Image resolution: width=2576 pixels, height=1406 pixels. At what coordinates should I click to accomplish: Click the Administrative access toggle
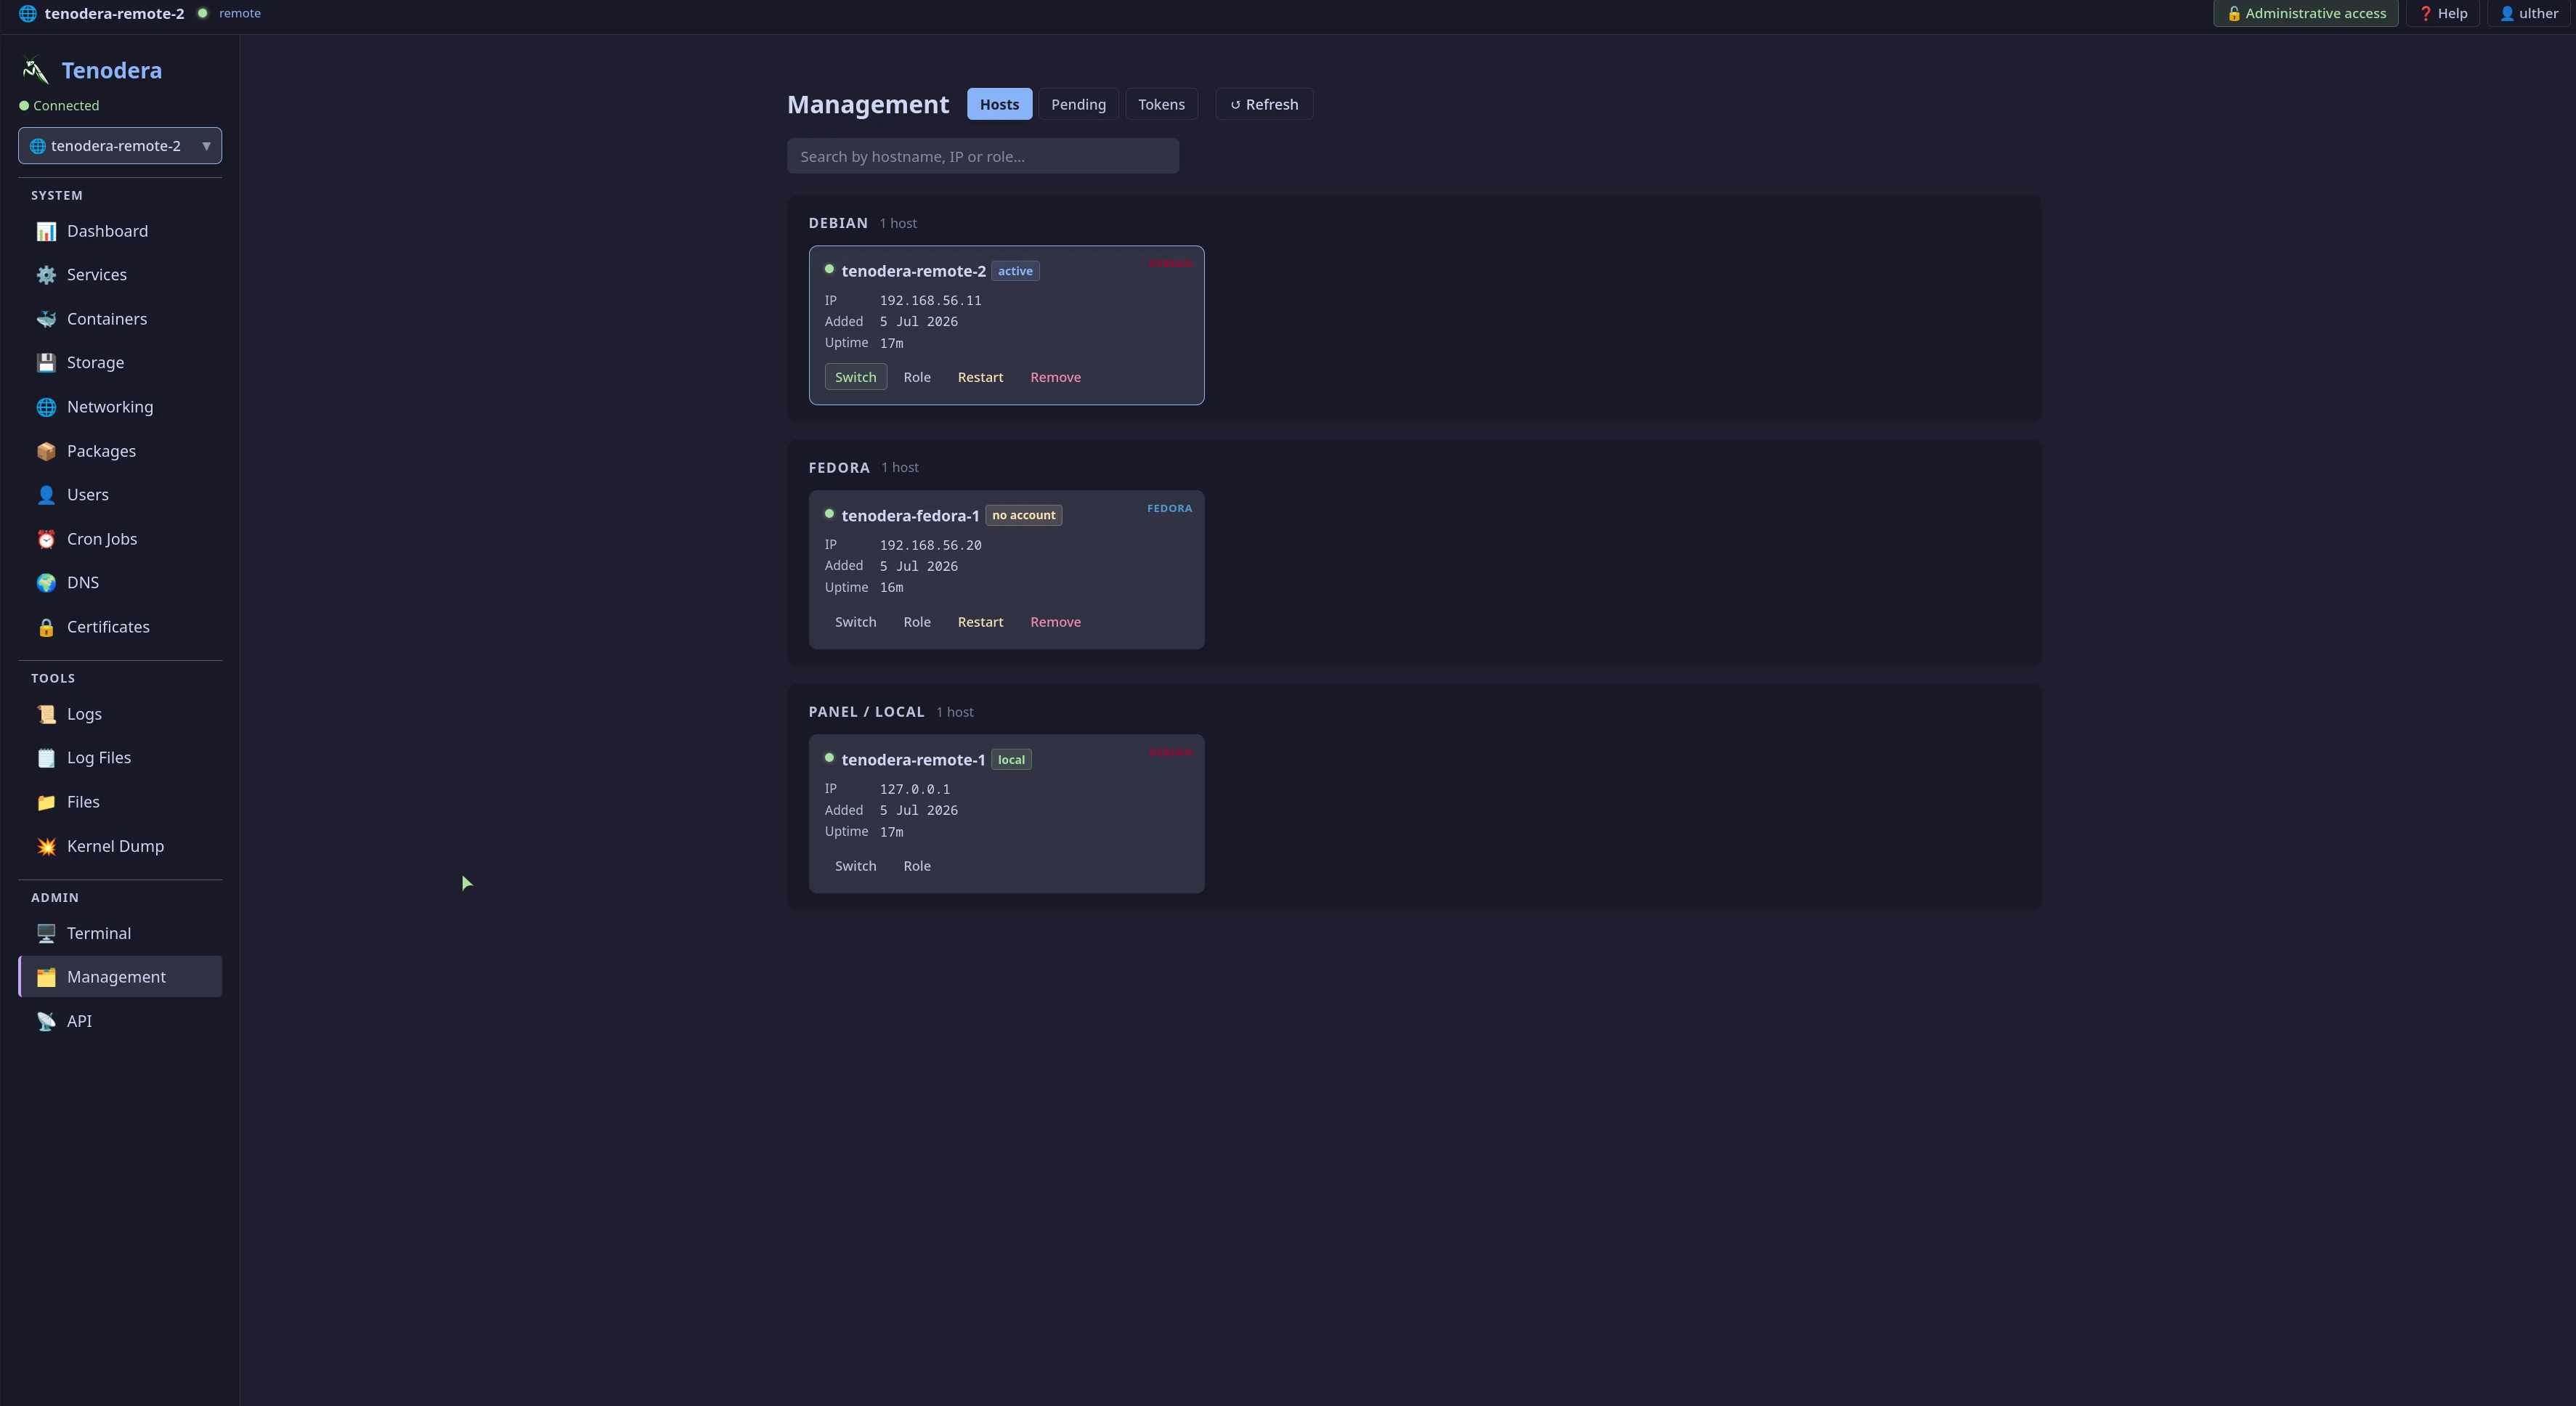2306,13
